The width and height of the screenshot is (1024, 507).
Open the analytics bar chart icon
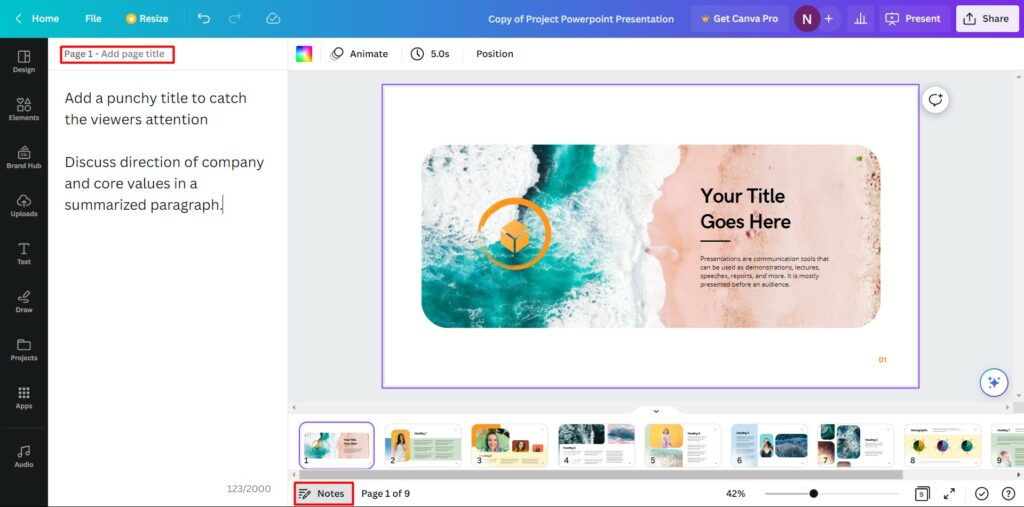(x=859, y=18)
